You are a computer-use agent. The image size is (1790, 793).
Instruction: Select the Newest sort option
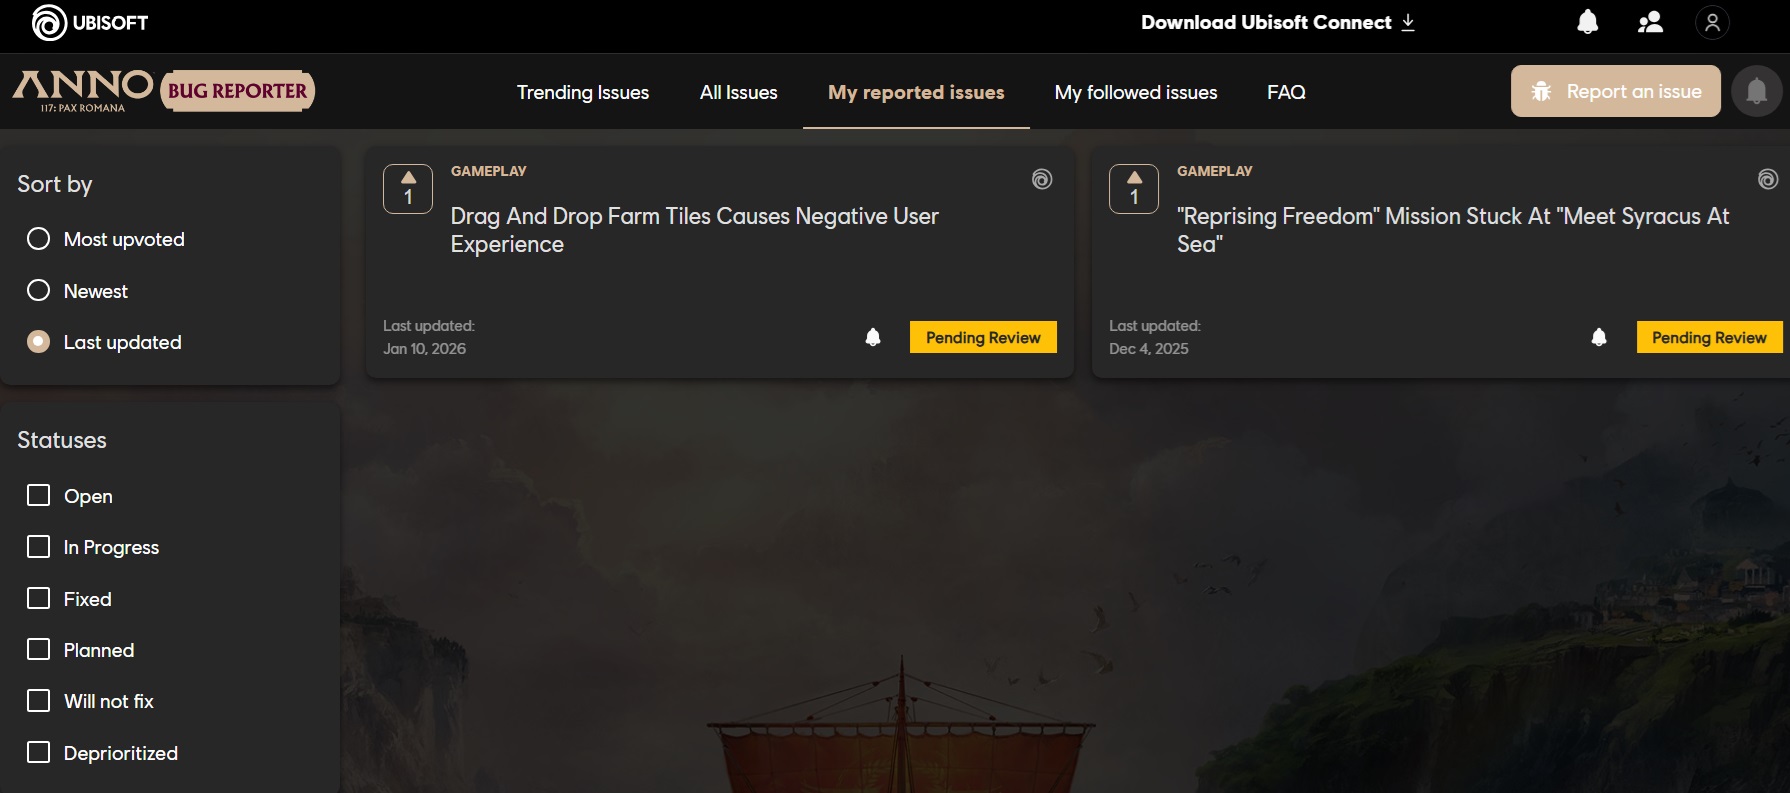pos(38,290)
